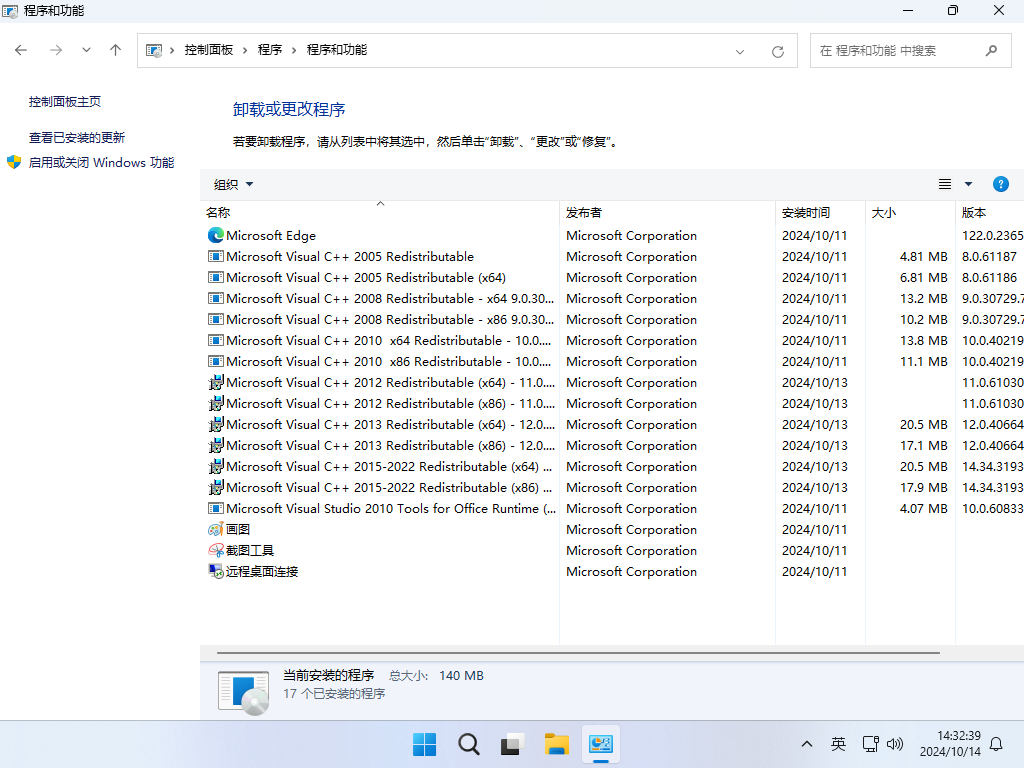
Task: Open 控制面板主页 link
Action: (x=65, y=102)
